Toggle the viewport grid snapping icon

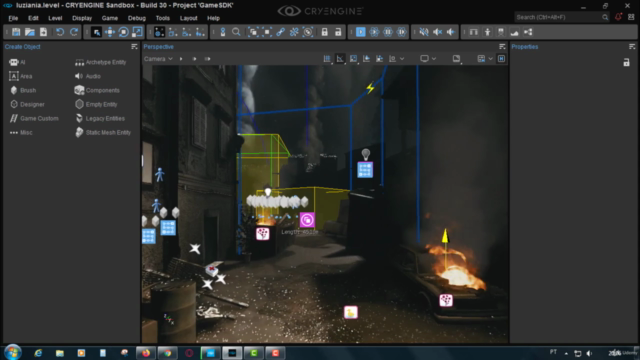(327, 59)
